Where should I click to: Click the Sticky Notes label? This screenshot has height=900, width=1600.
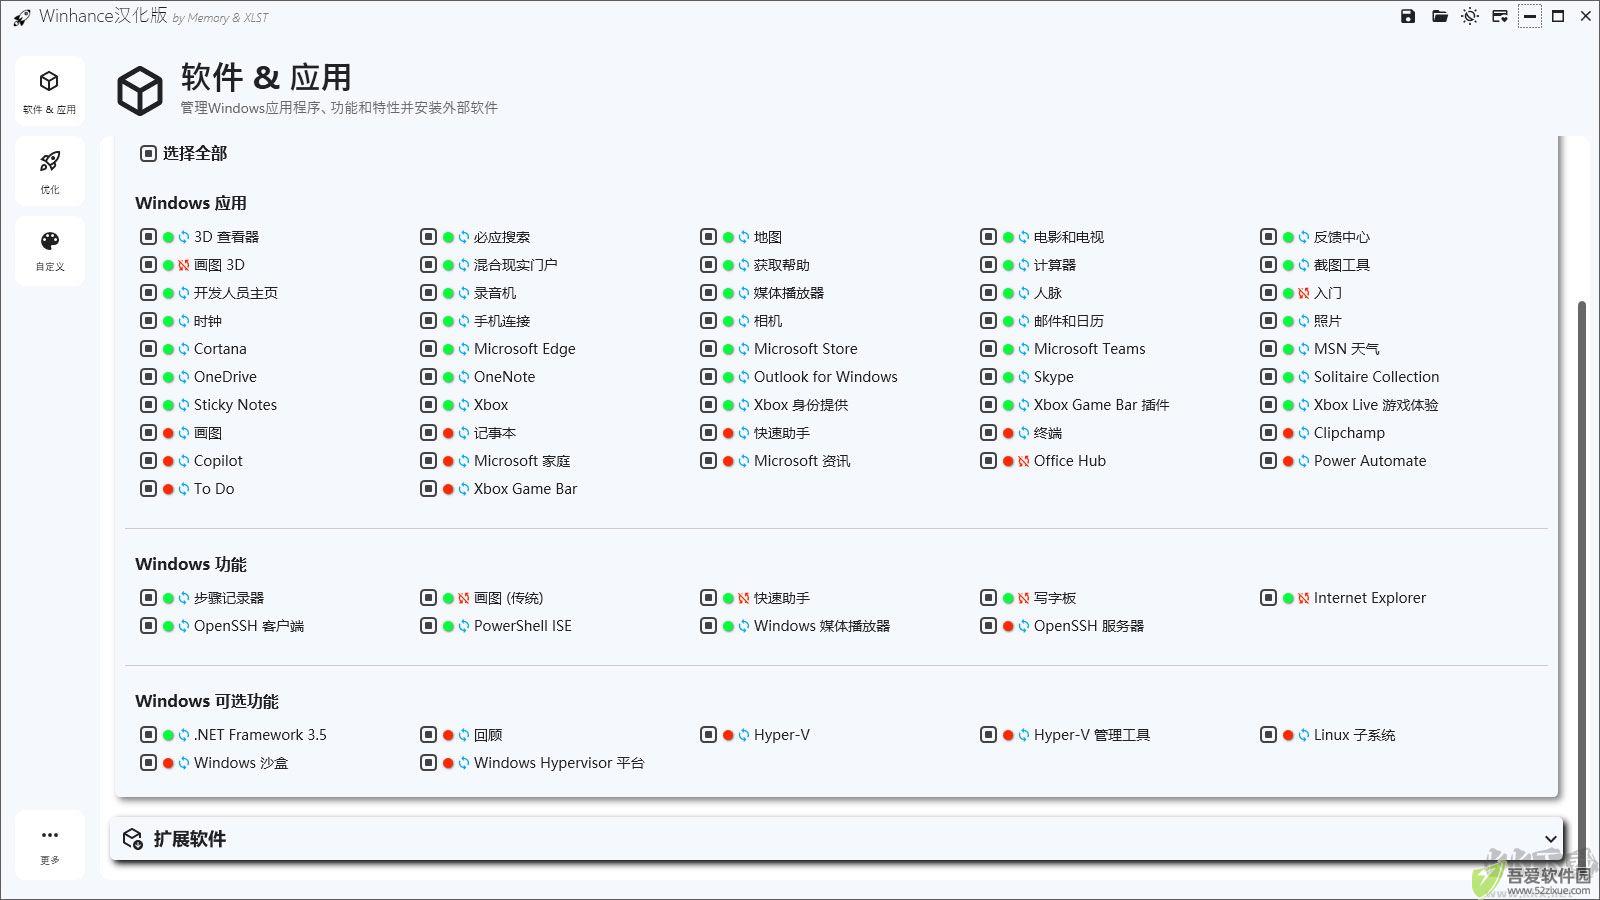tap(235, 405)
